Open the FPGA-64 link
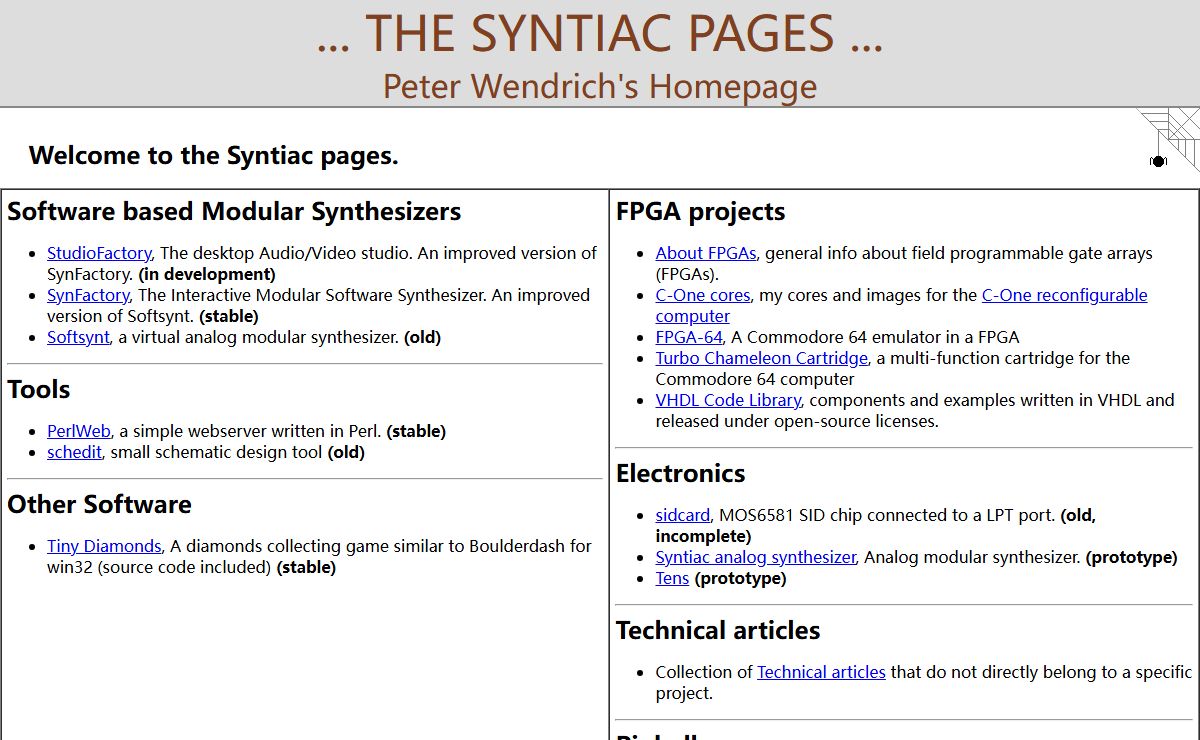 [x=689, y=337]
